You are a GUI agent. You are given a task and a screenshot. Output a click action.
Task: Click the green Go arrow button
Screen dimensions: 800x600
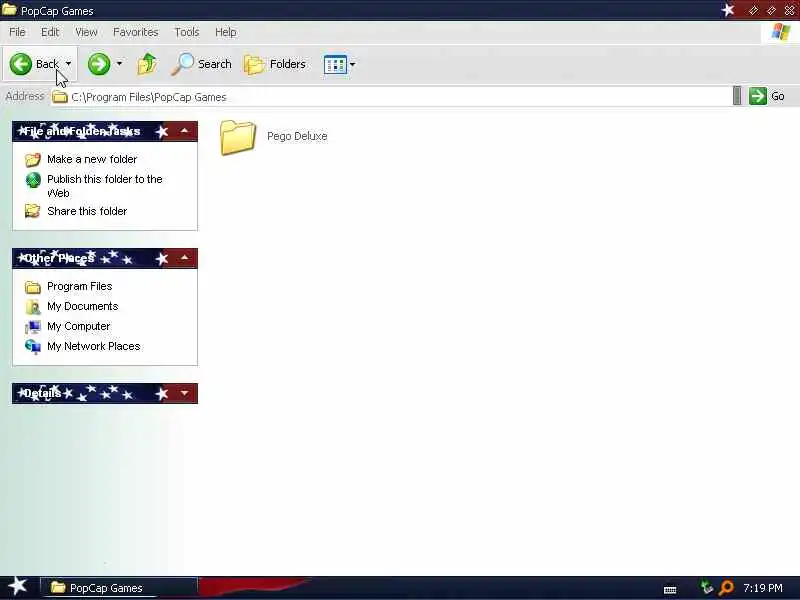[x=758, y=96]
